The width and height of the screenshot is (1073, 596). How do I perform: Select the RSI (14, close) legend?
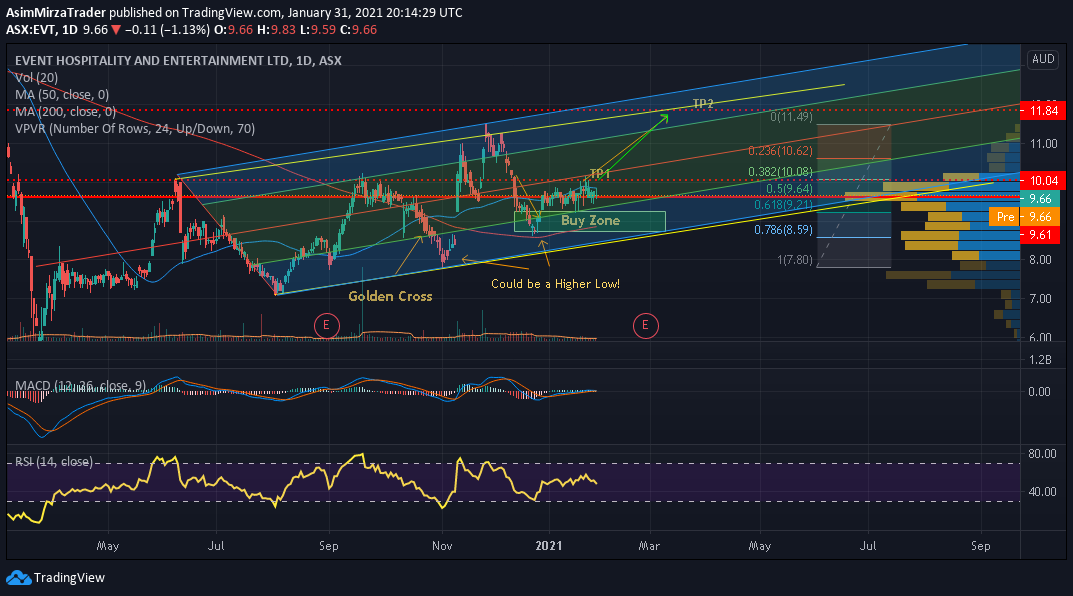[54, 462]
